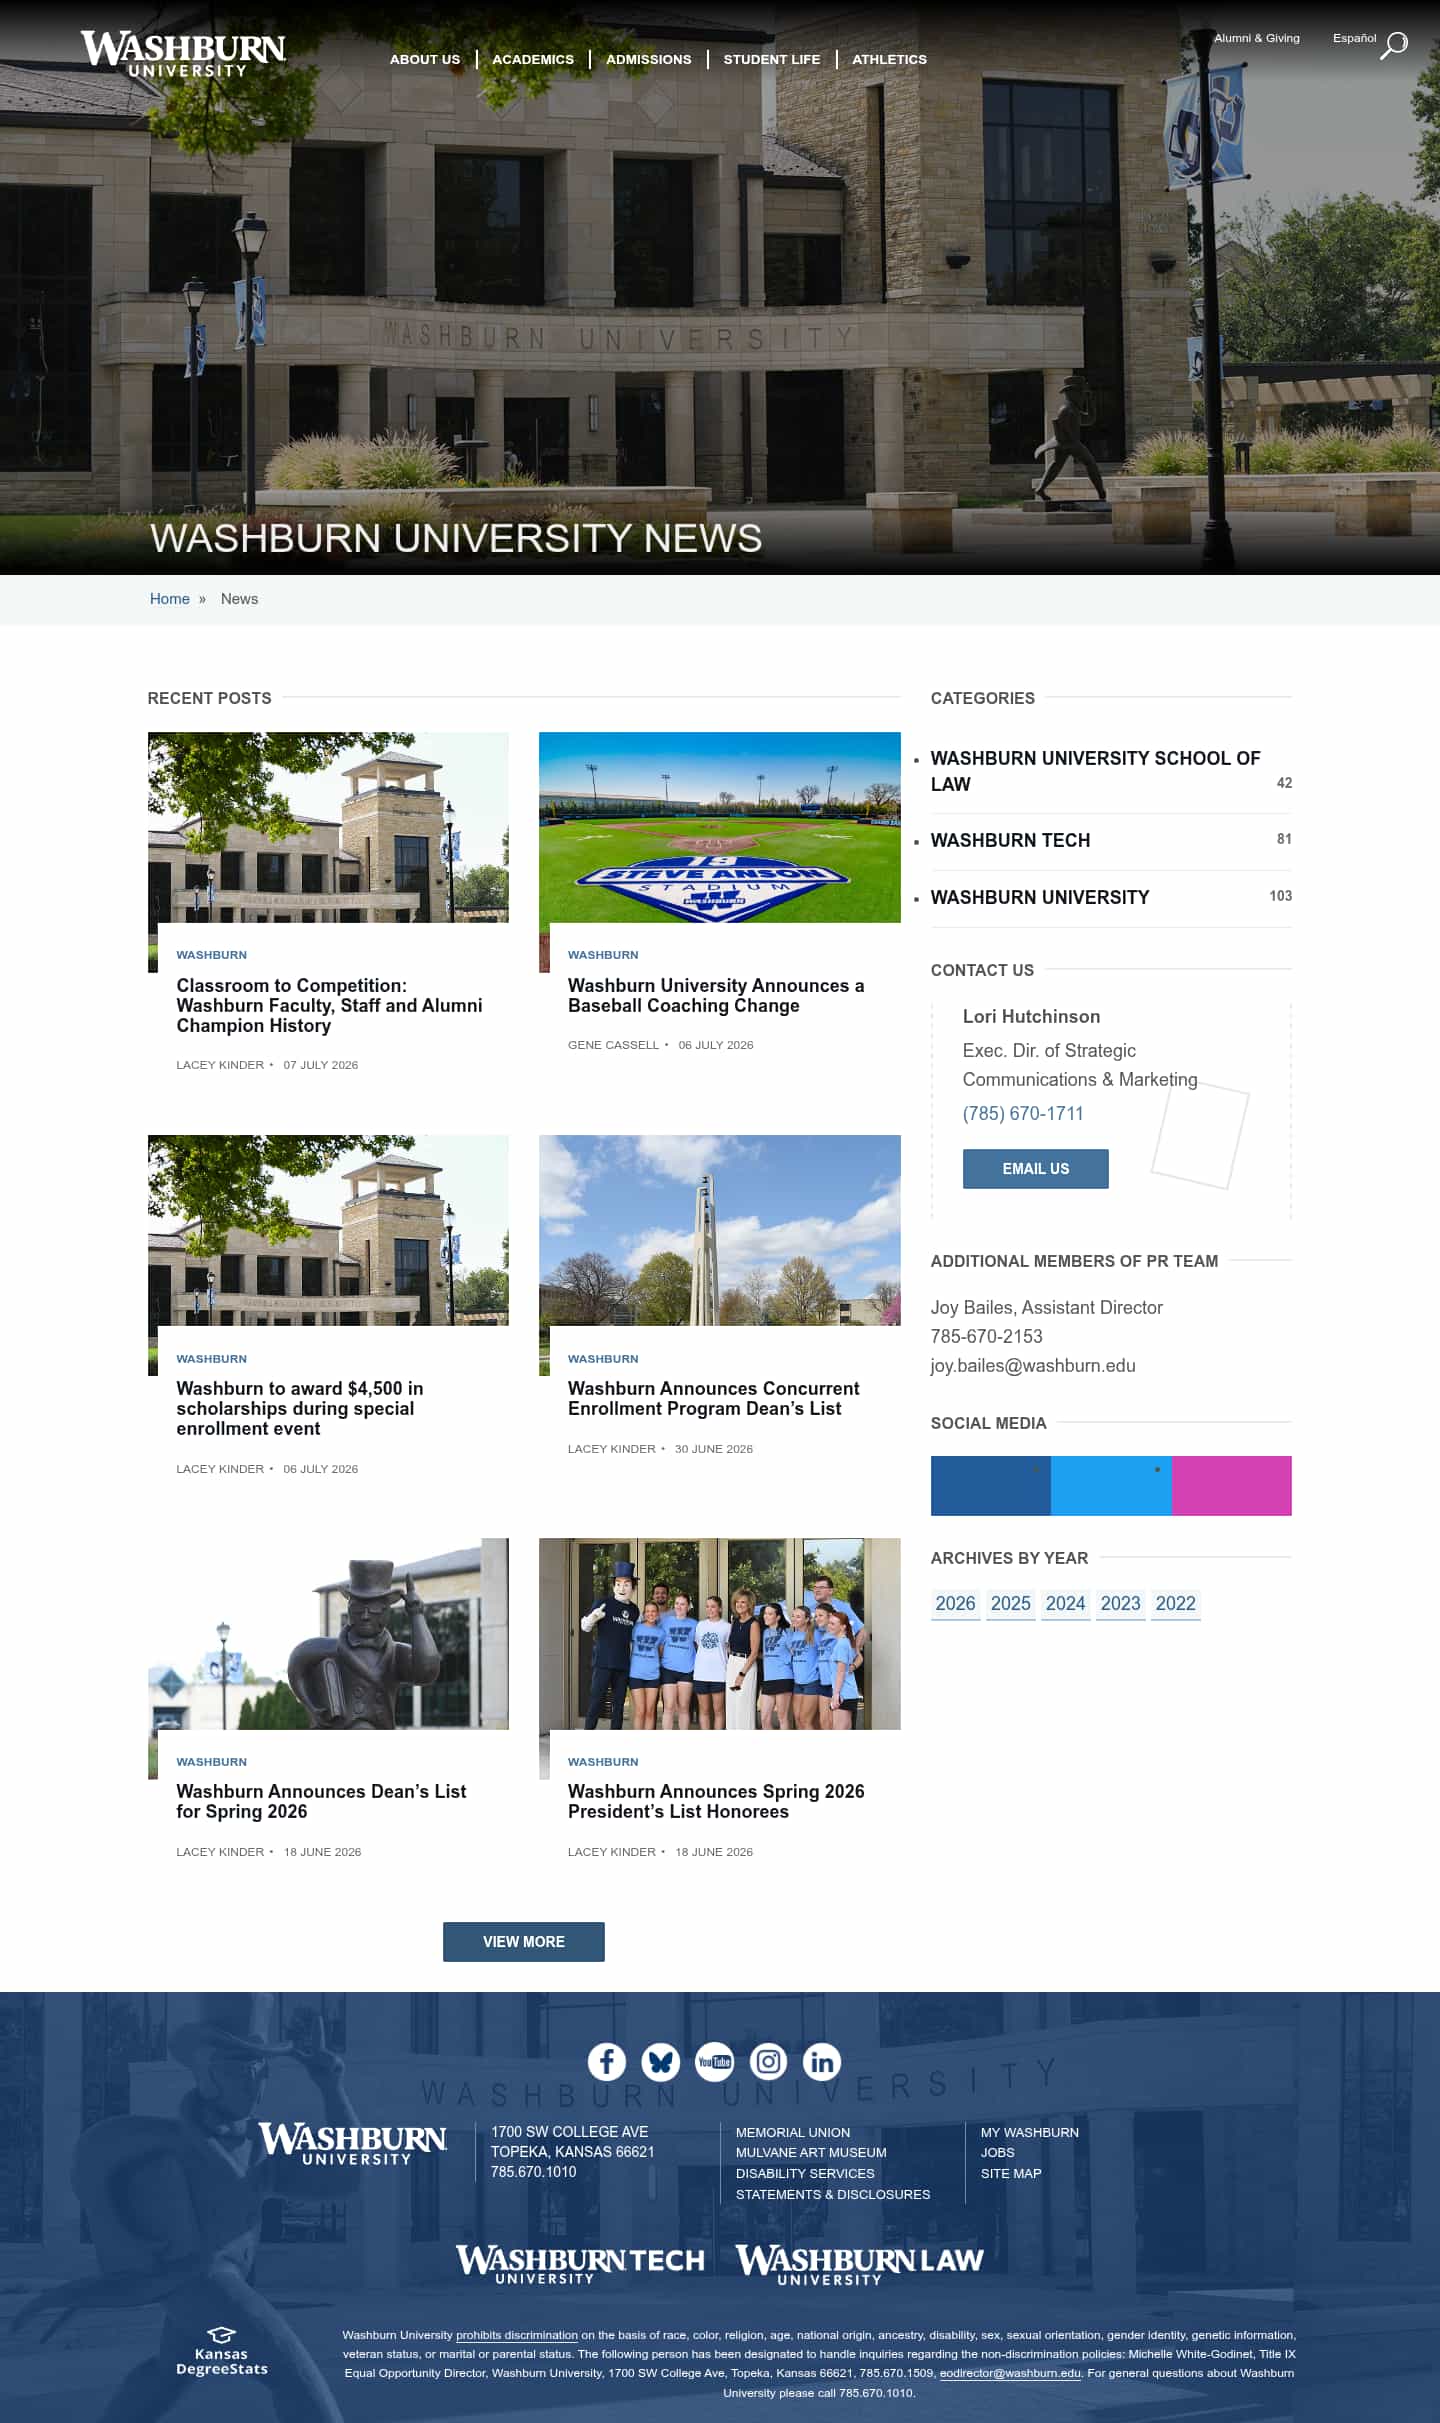Open the Kansas DegreeStats logo
The height and width of the screenshot is (2423, 1440).
221,2351
